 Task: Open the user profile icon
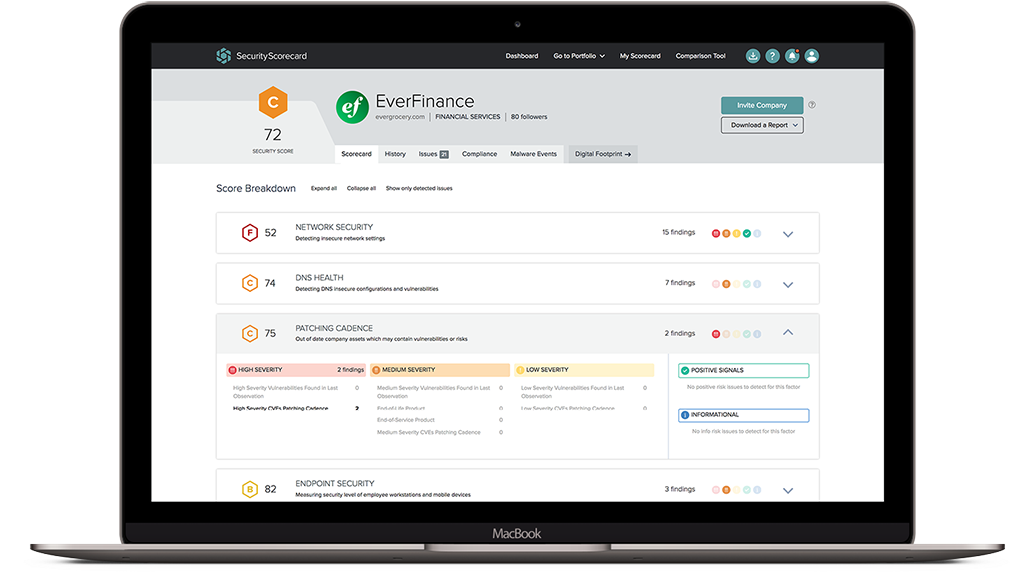click(812, 56)
